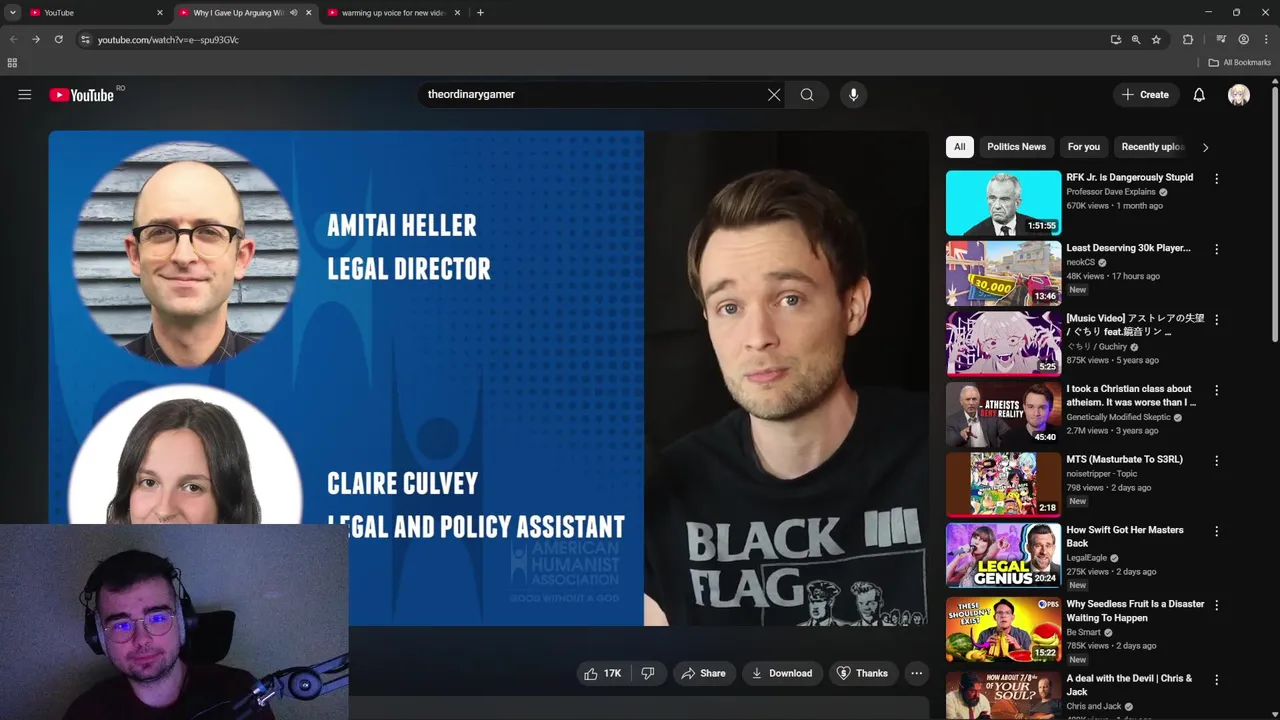The width and height of the screenshot is (1280, 720).
Task: Select the Politics News filter chip
Action: tap(1016, 147)
